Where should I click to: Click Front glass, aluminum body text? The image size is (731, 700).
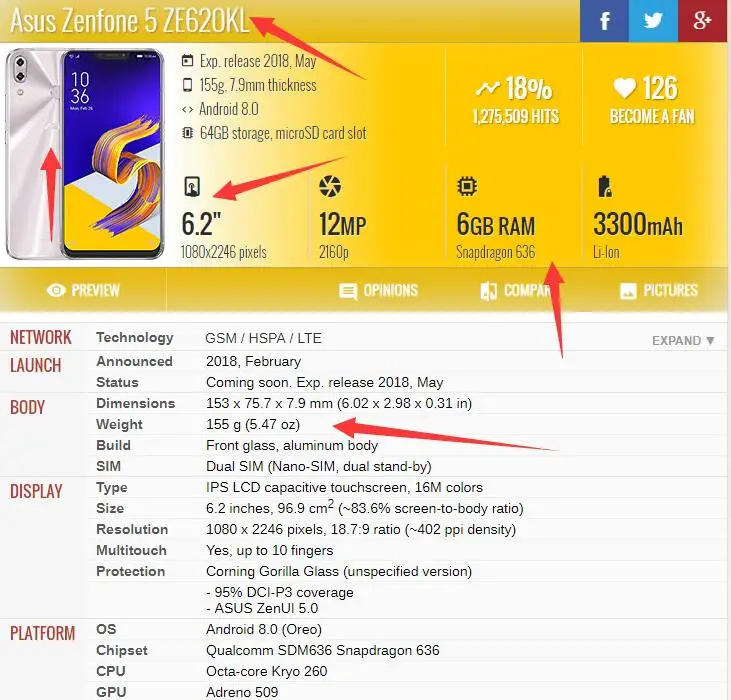[x=292, y=446]
